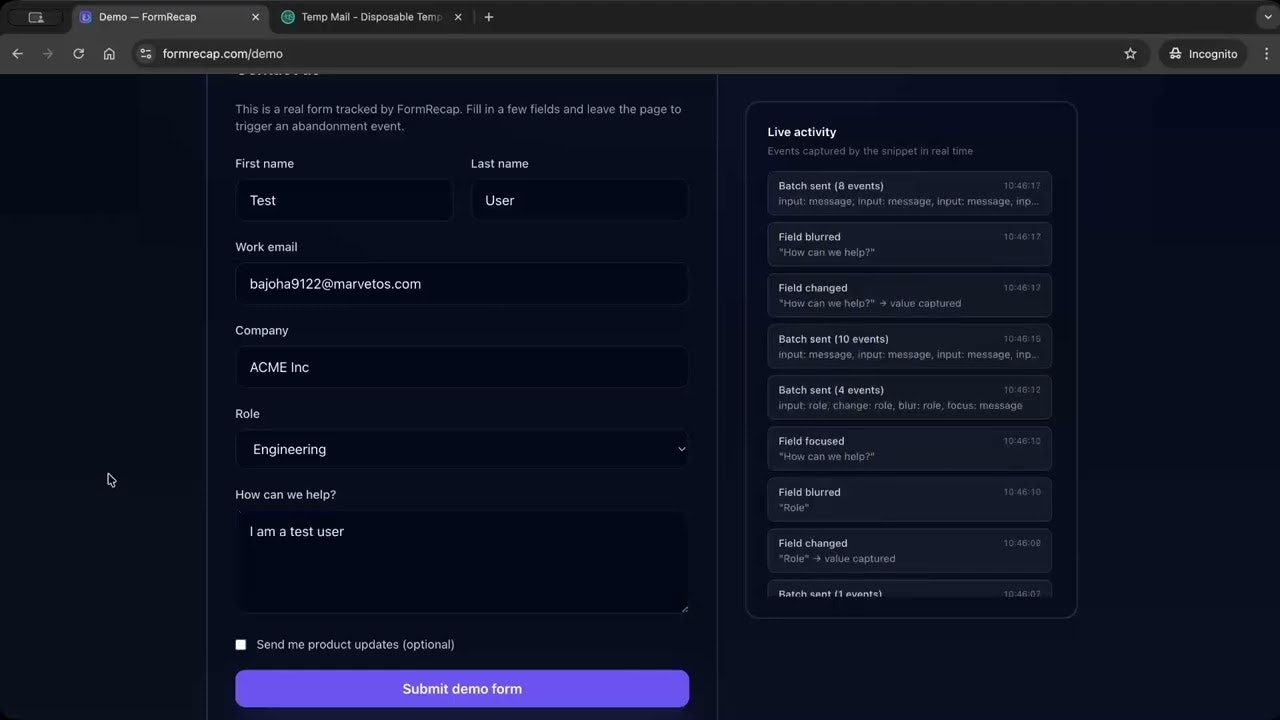
Task: Click the Last name field containing User
Action: 580,200
